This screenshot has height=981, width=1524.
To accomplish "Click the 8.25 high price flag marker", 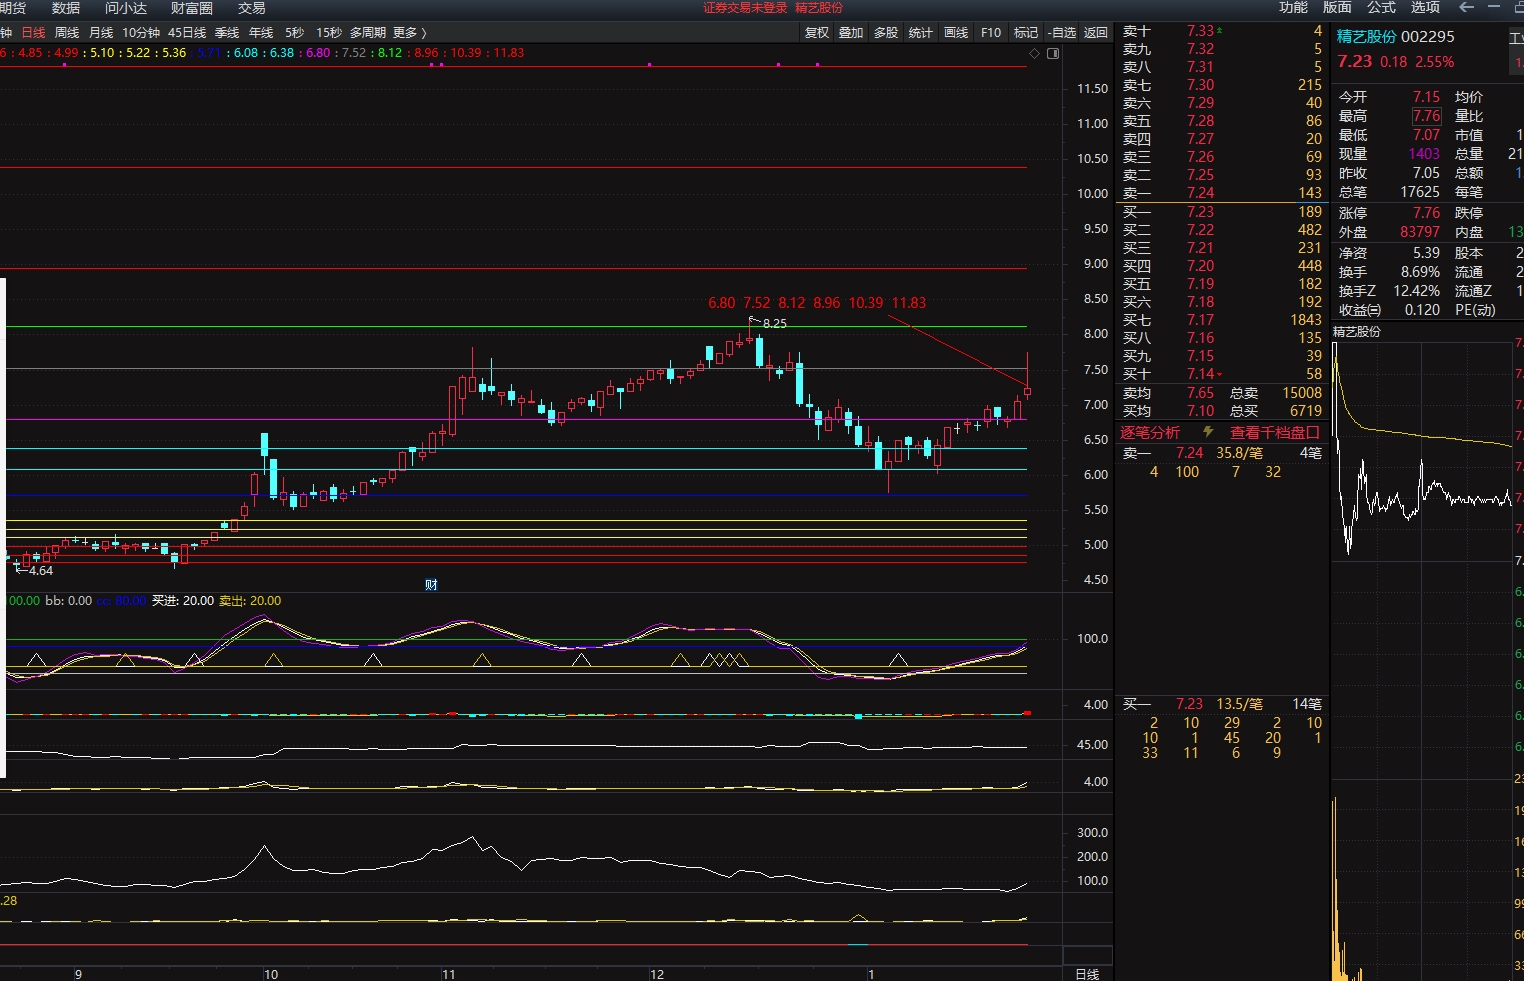I will point(773,323).
